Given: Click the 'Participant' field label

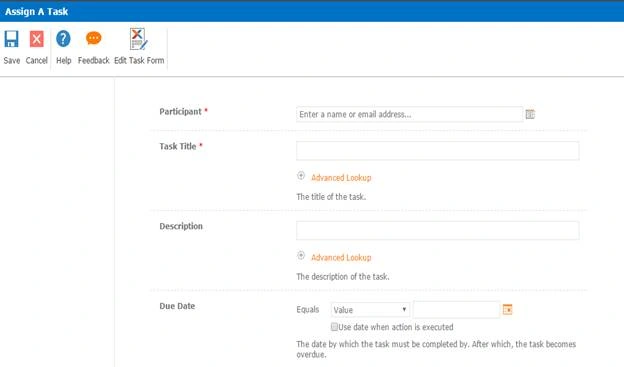Looking at the screenshot, I should [x=181, y=111].
